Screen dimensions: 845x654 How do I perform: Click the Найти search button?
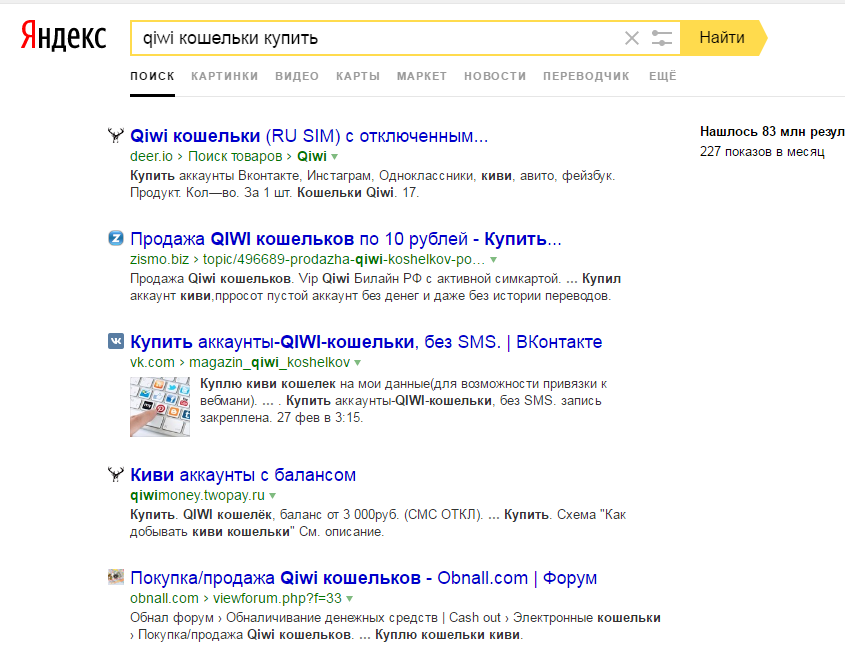click(x=722, y=38)
